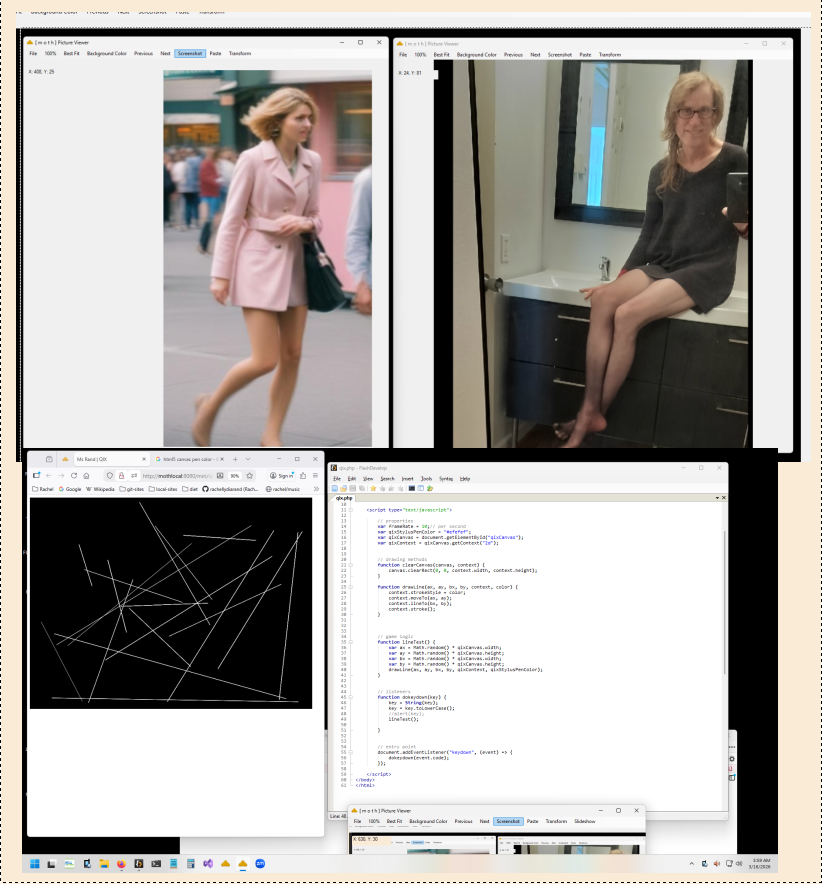Screen dimensions: 822x884
Task: Click the Zoom app icon in taskbar
Action: point(260,863)
